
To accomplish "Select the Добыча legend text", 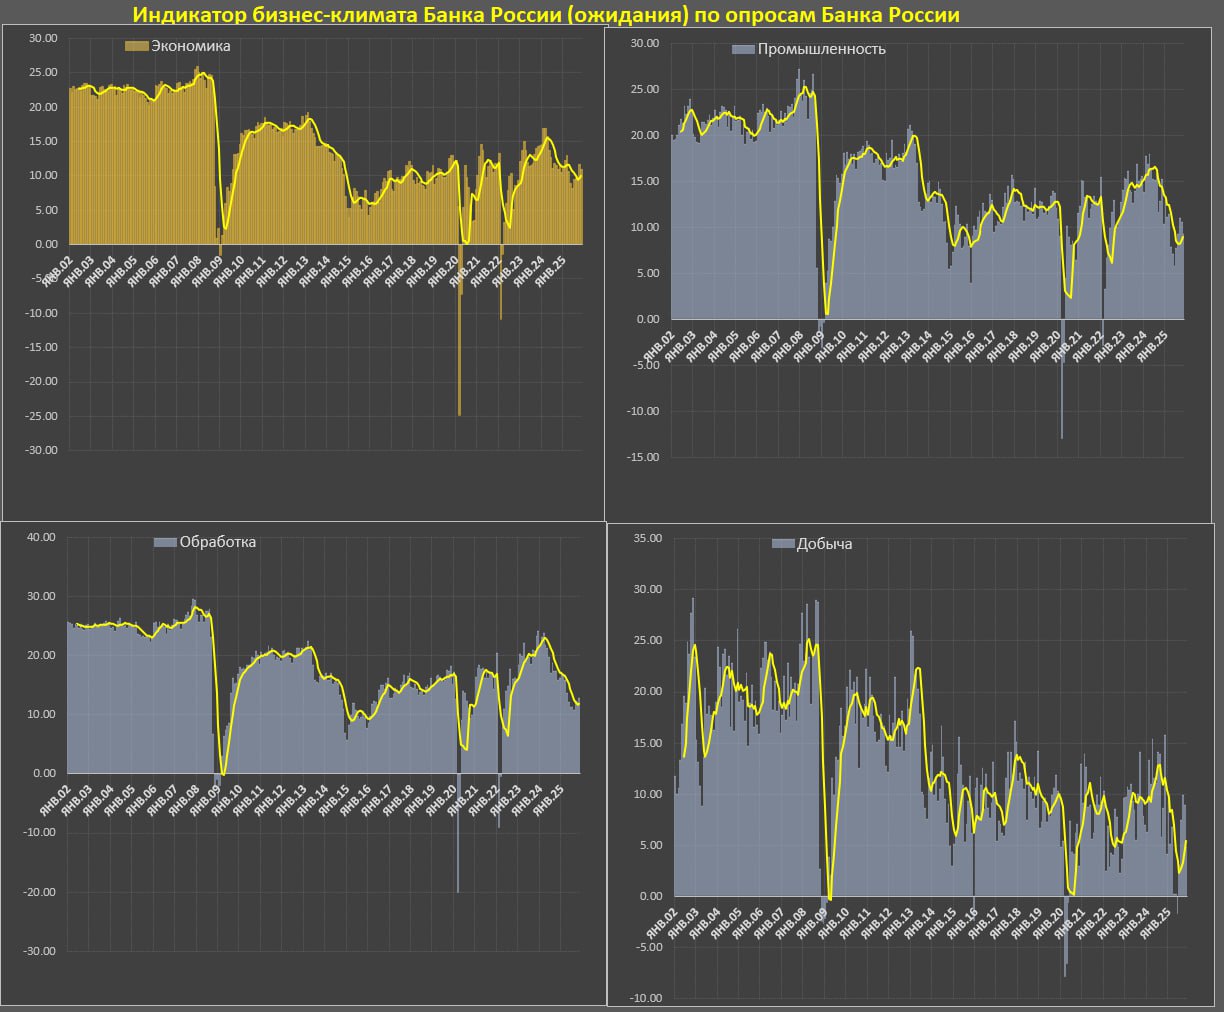I will [x=824, y=544].
